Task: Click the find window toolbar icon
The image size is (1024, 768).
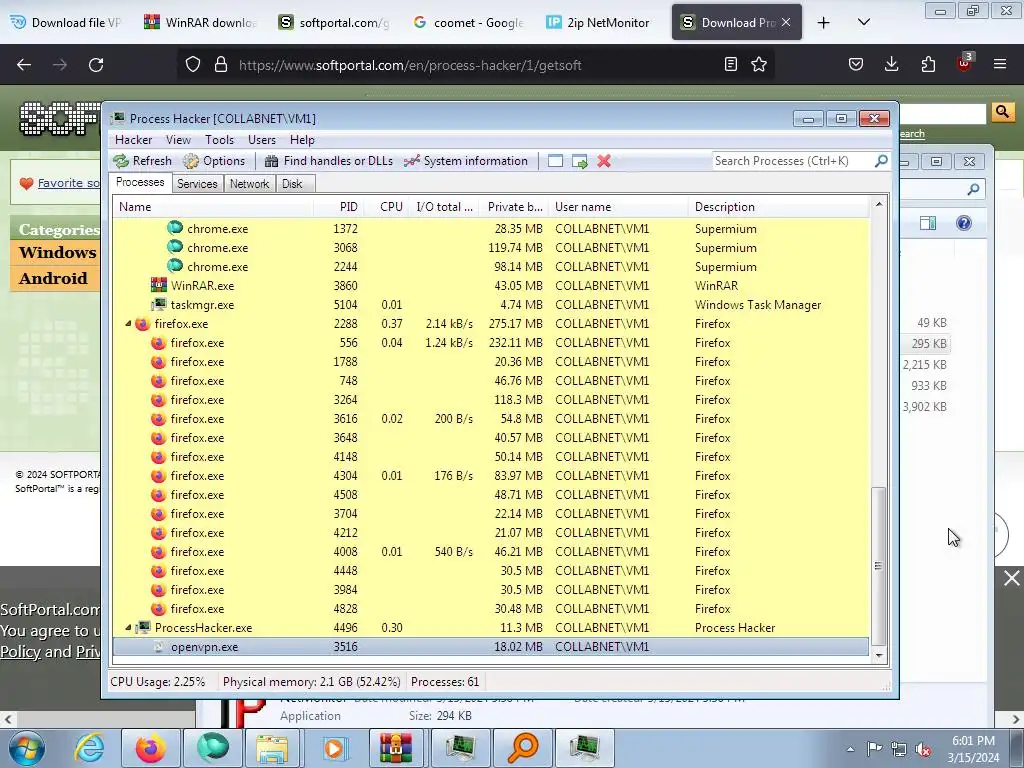Action: (x=555, y=161)
